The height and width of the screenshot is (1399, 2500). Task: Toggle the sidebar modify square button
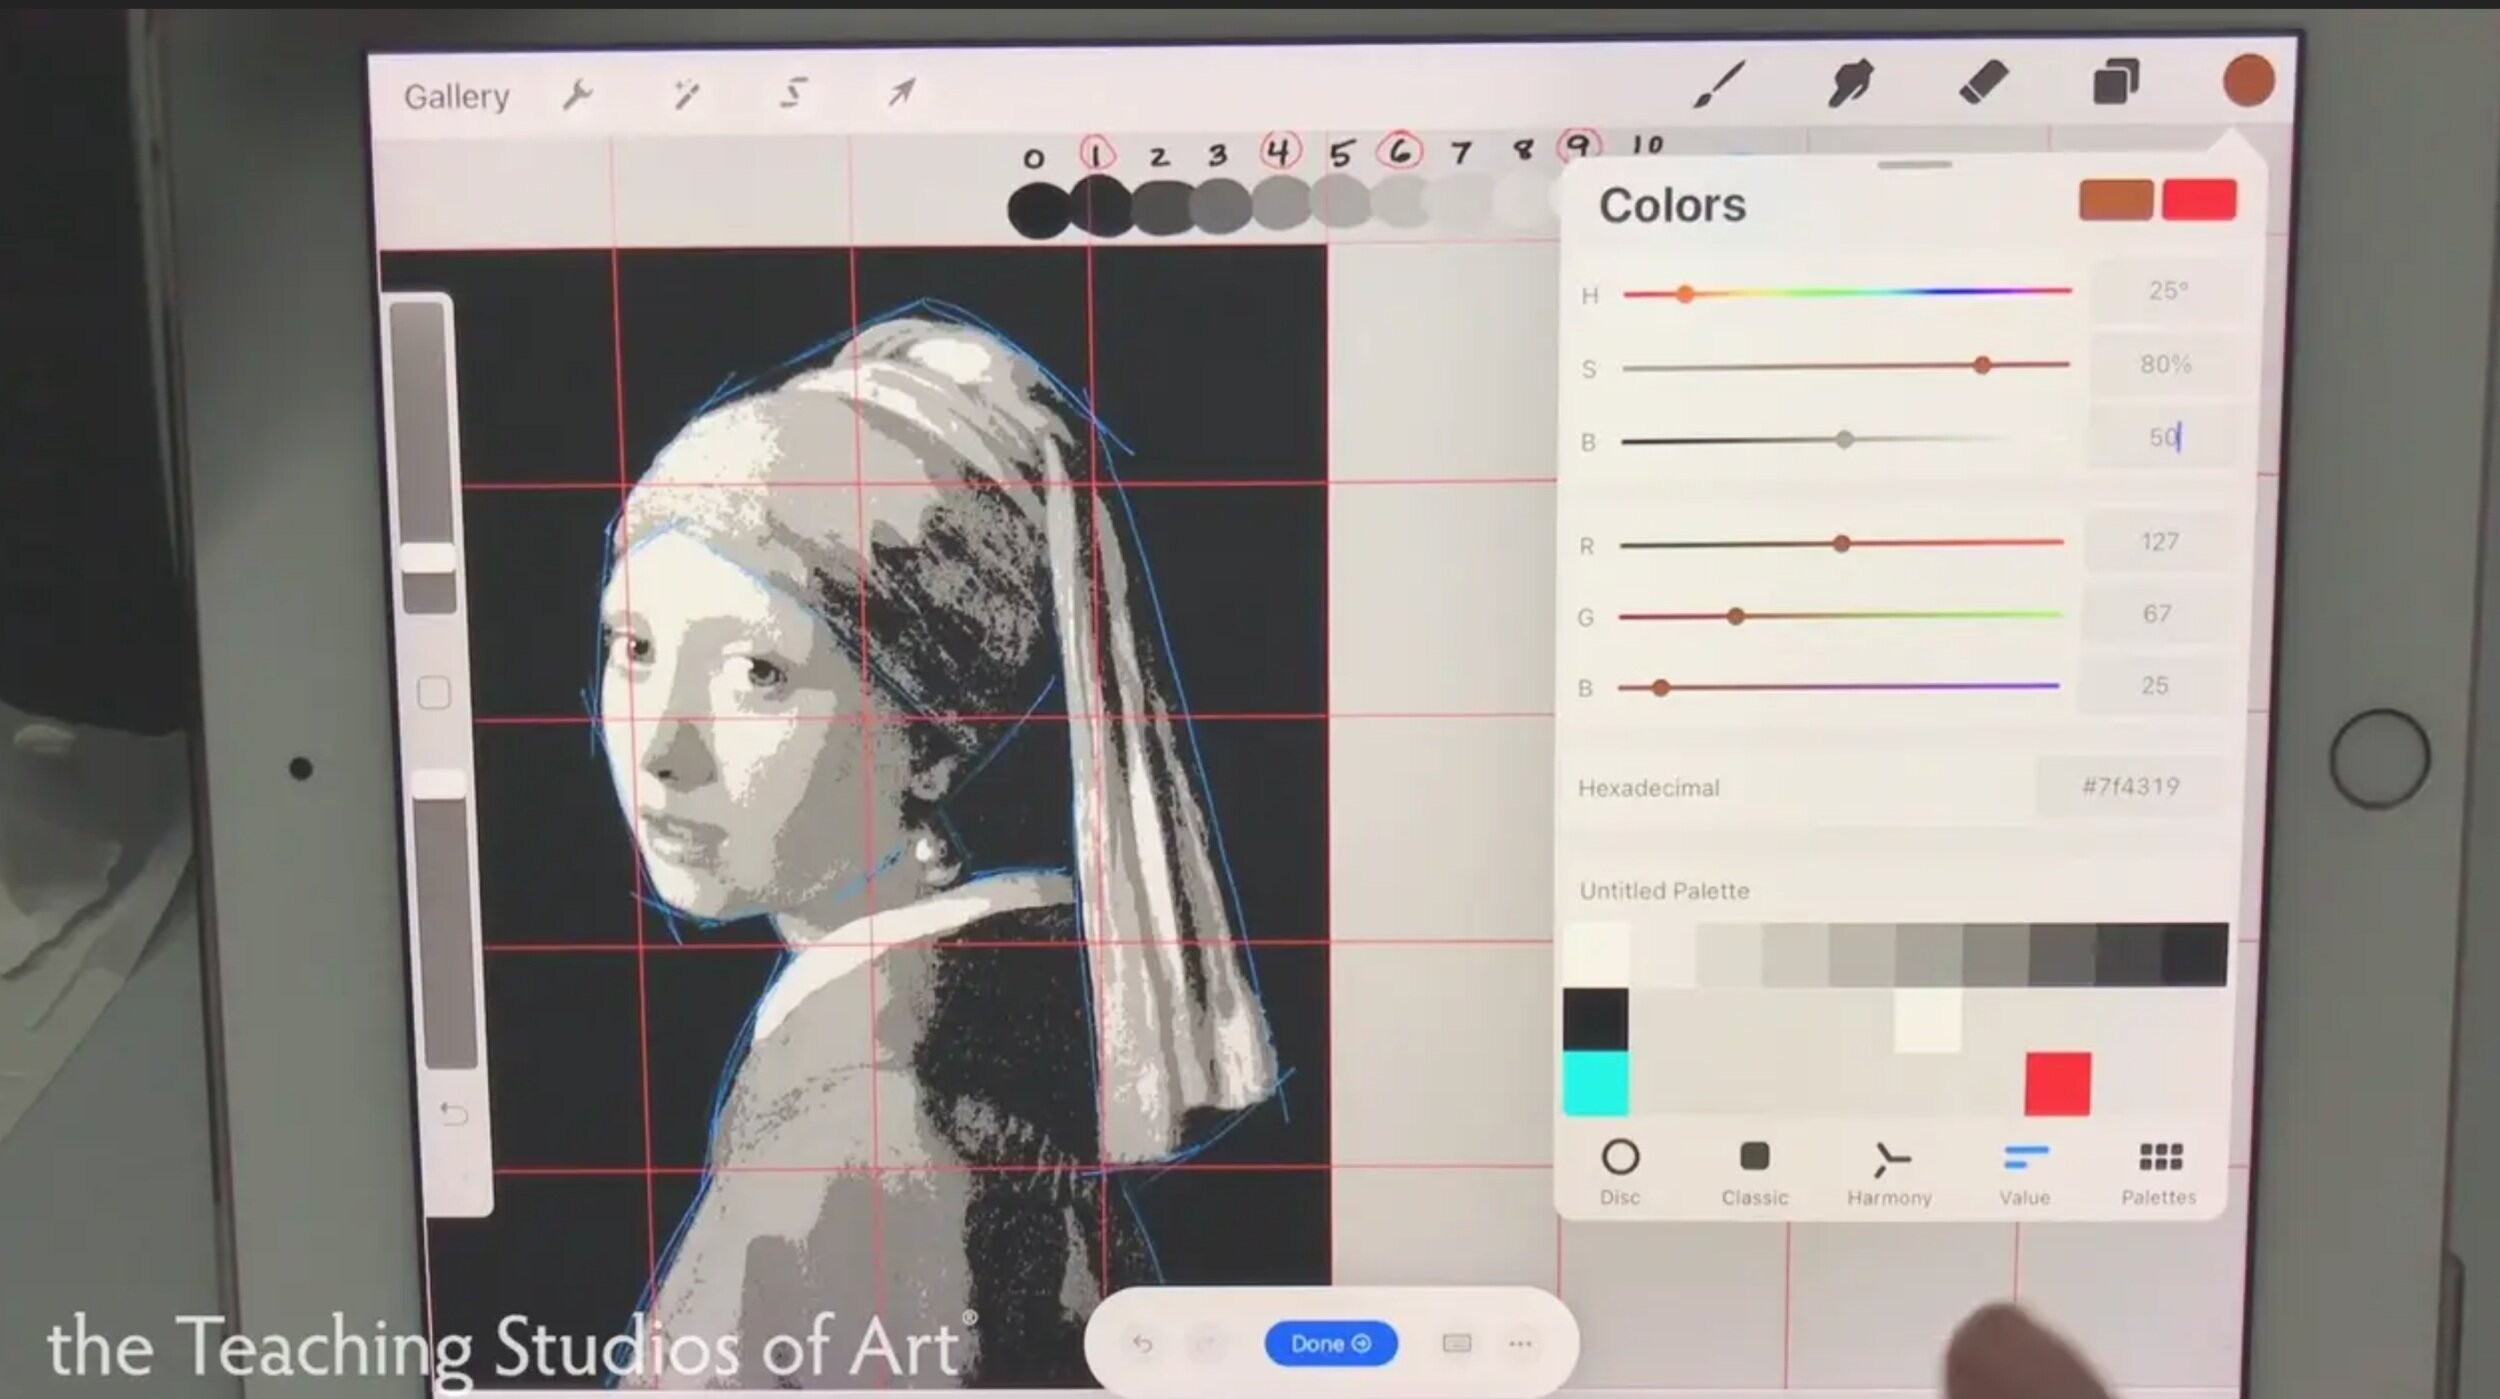tap(433, 692)
